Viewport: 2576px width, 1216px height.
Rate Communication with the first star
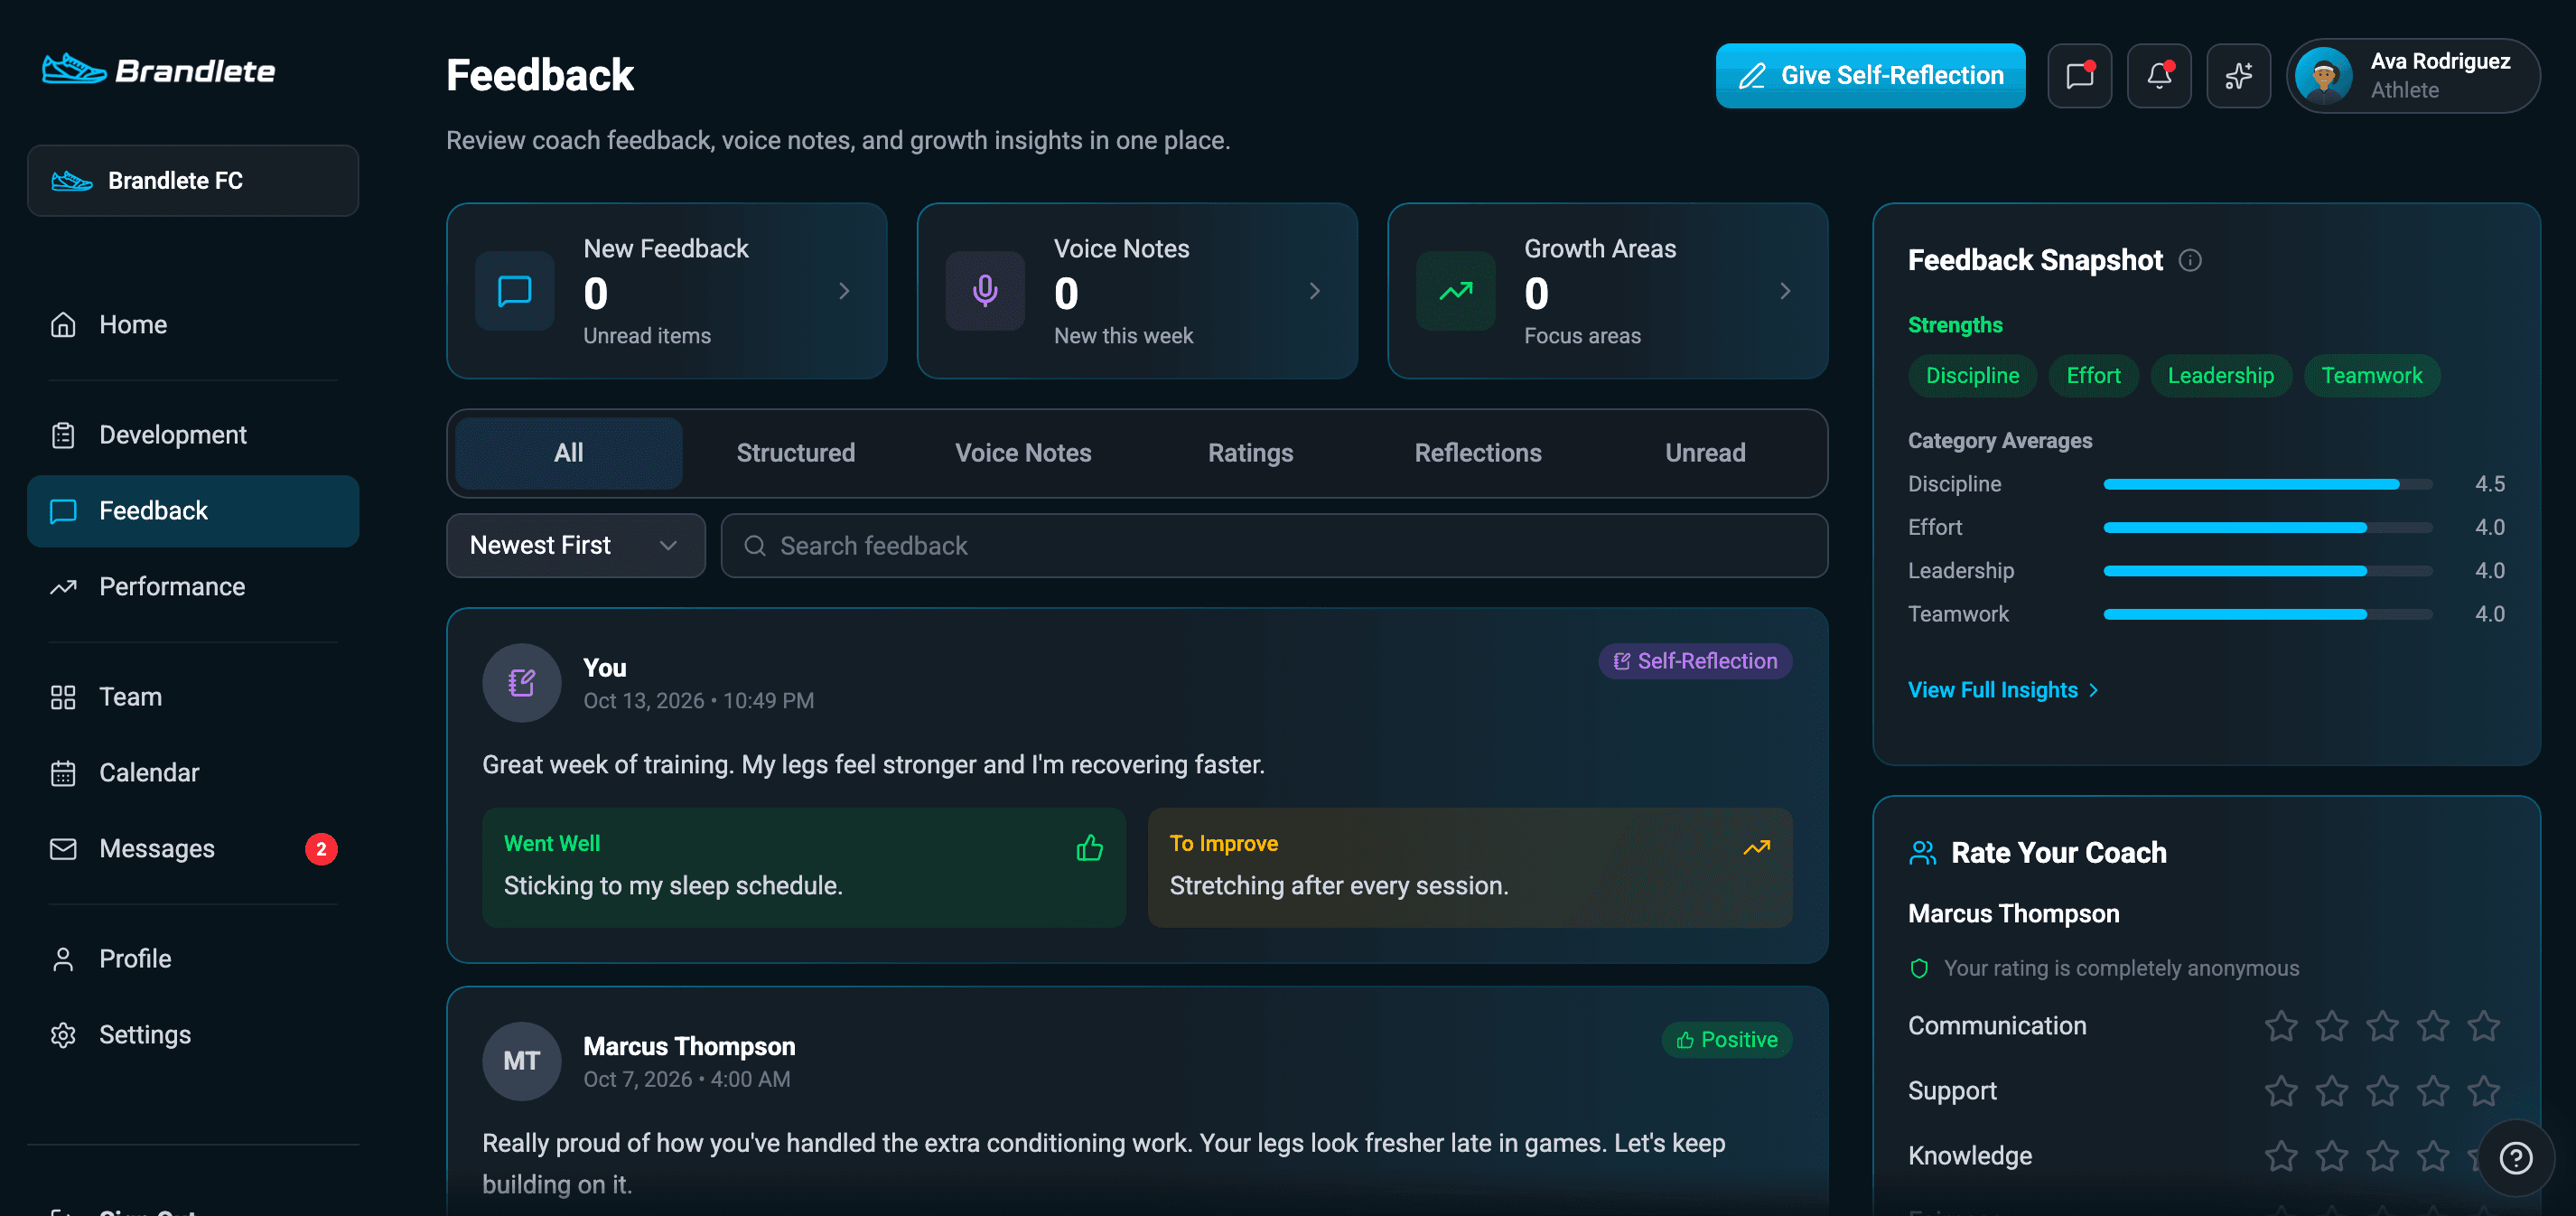tap(2281, 1026)
